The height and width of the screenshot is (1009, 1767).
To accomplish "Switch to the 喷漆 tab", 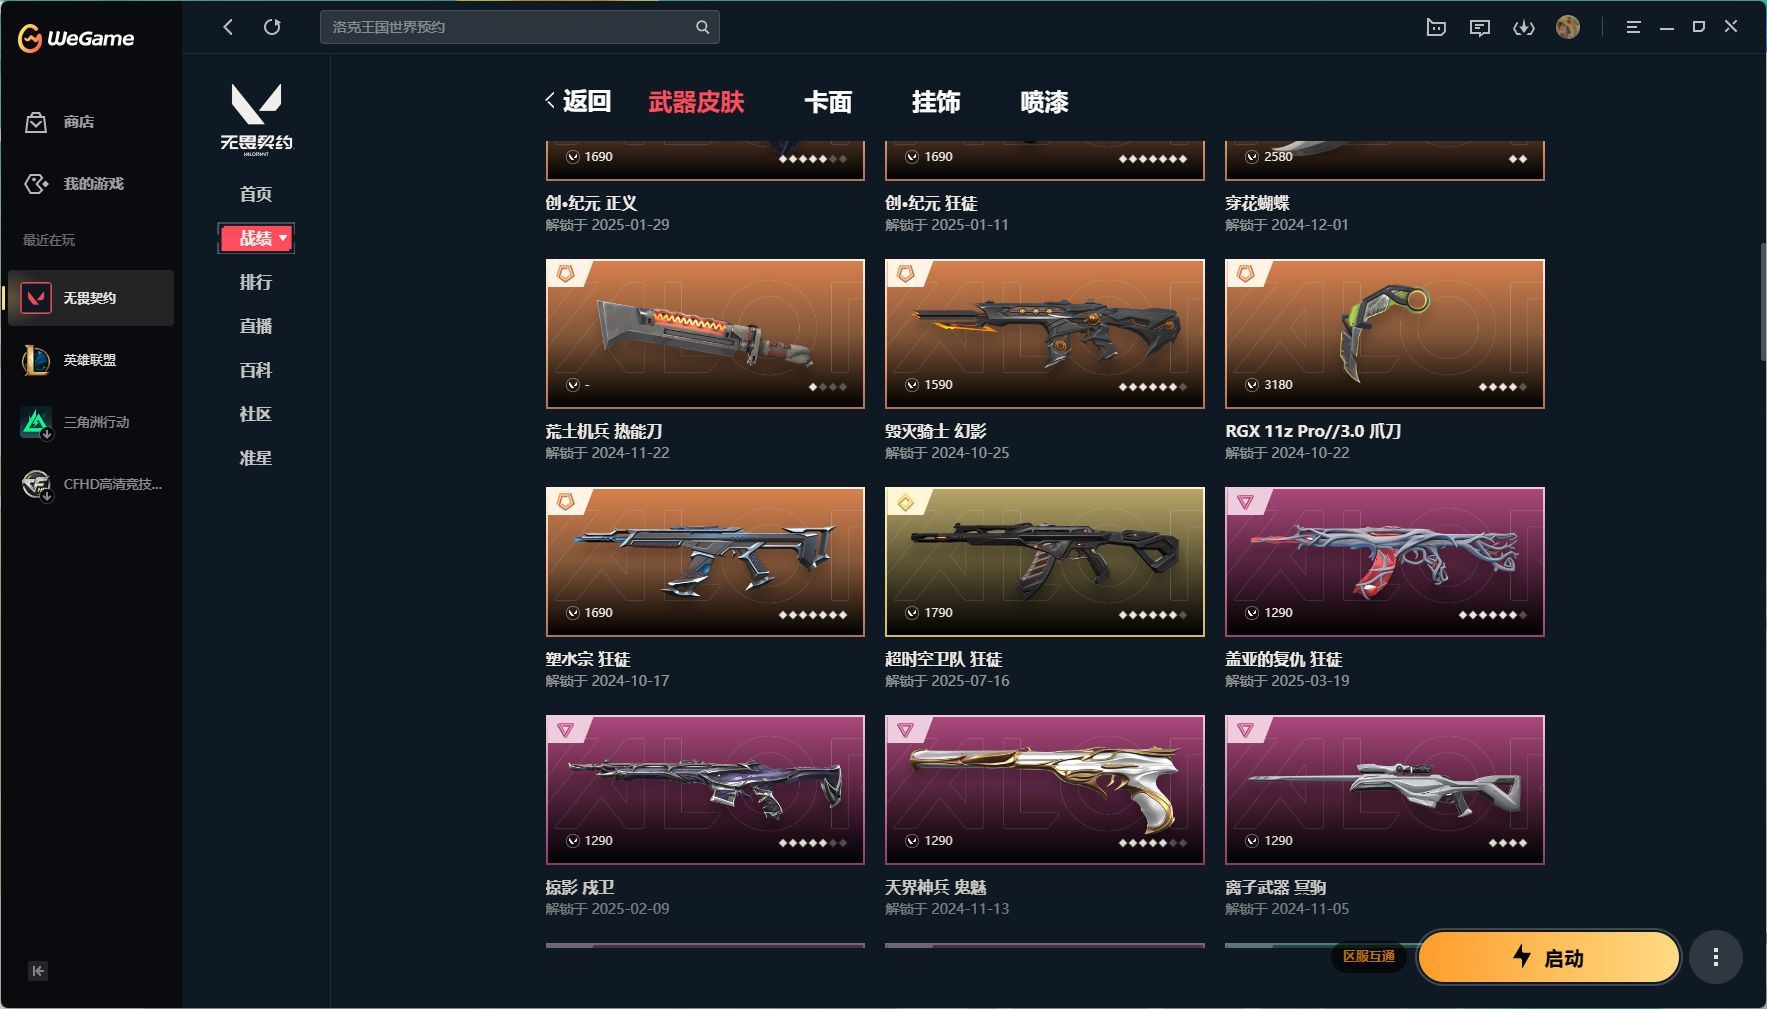I will (1044, 102).
